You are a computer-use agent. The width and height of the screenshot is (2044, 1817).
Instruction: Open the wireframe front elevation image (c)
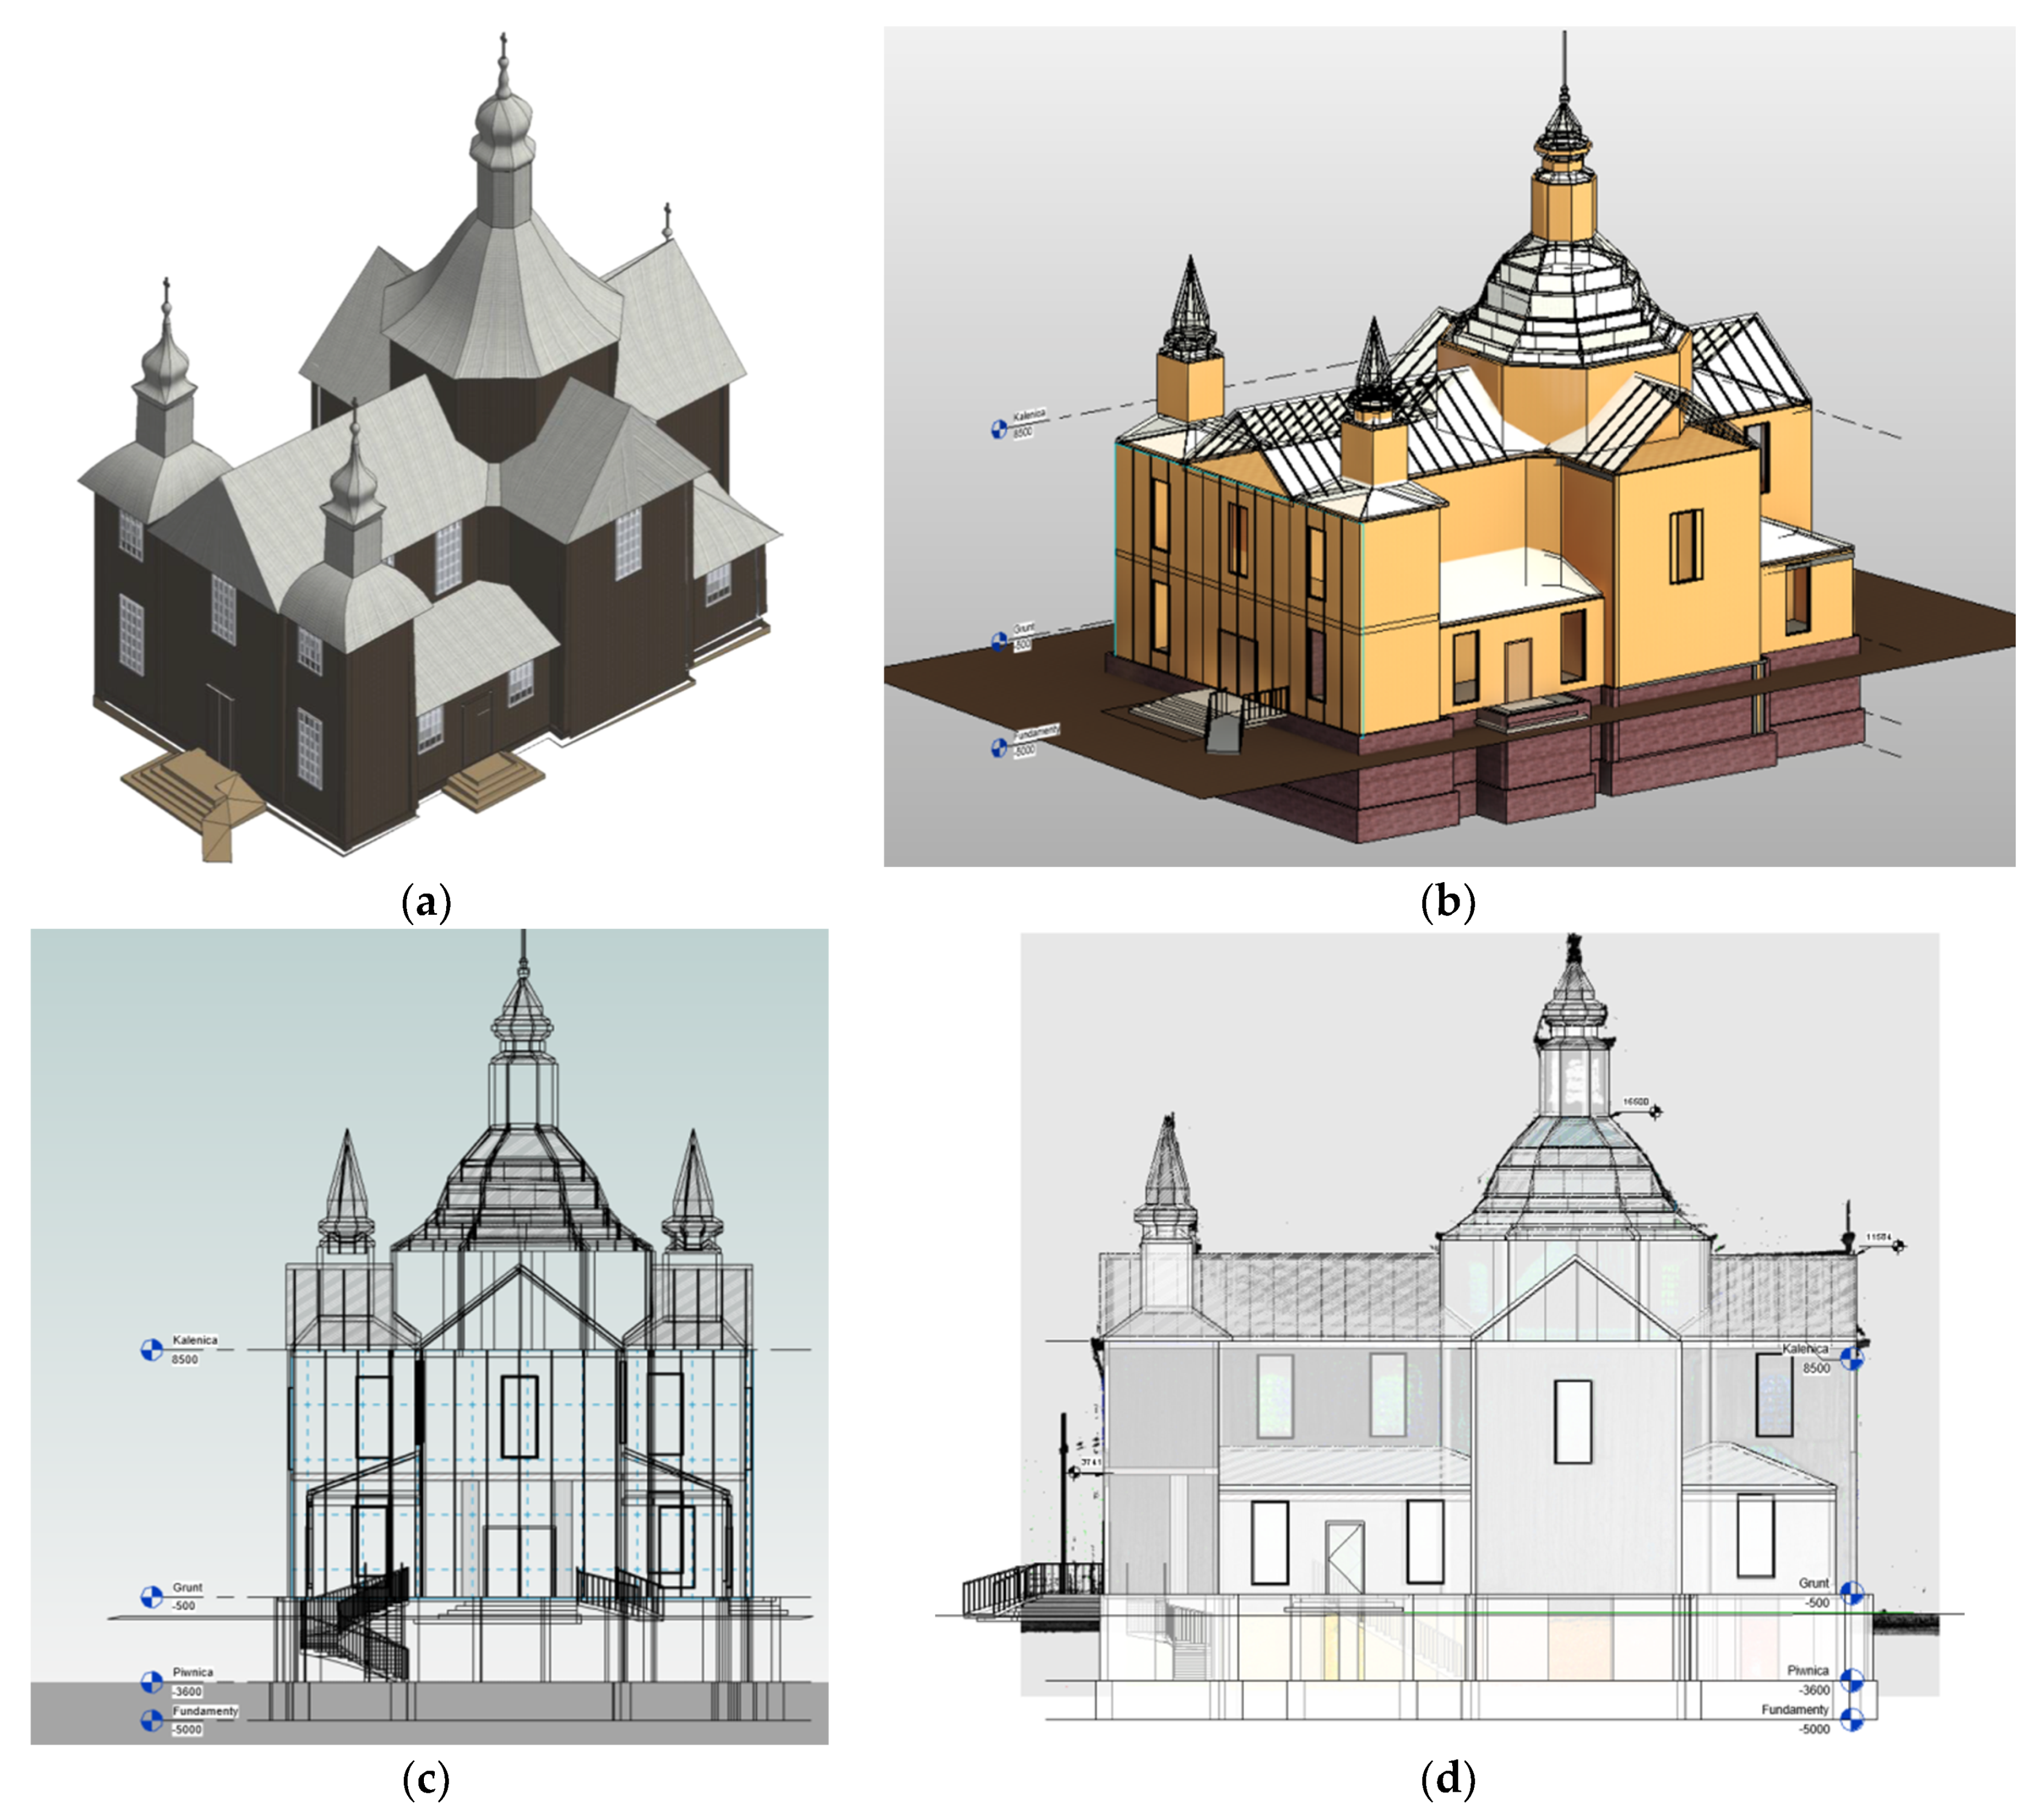pos(429,1336)
